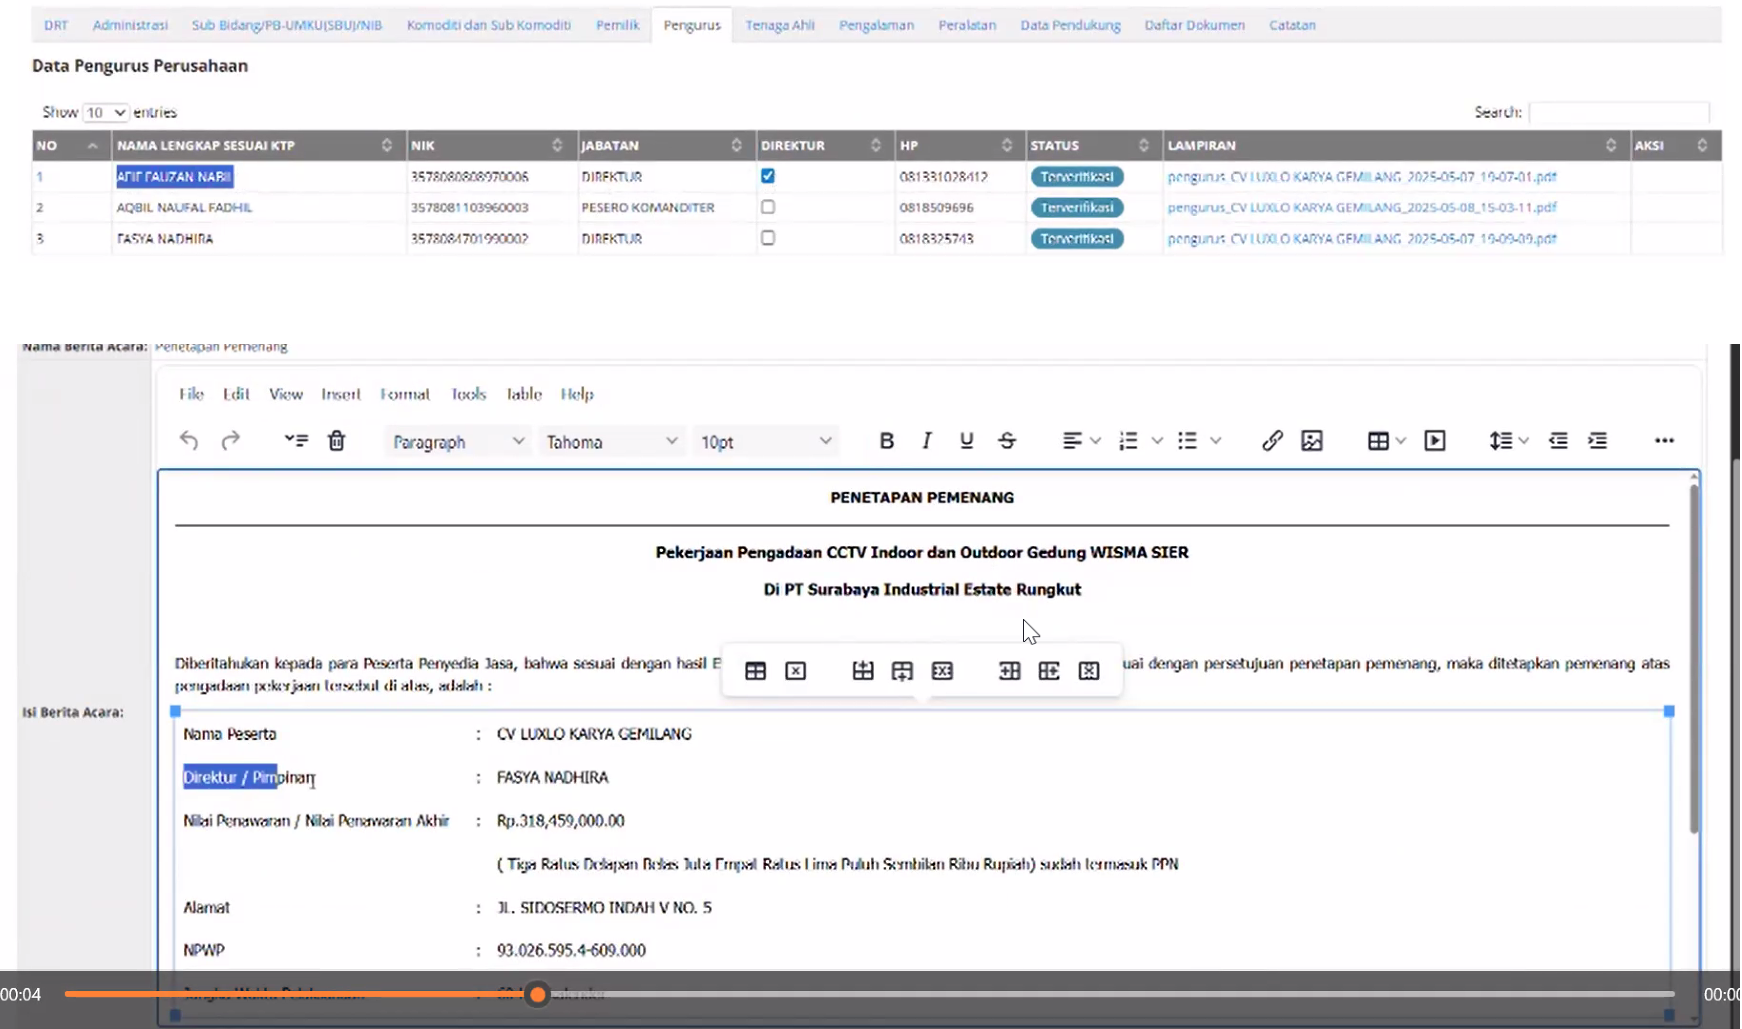Click the Search input field
The width and height of the screenshot is (1742, 1029).
(x=1618, y=112)
